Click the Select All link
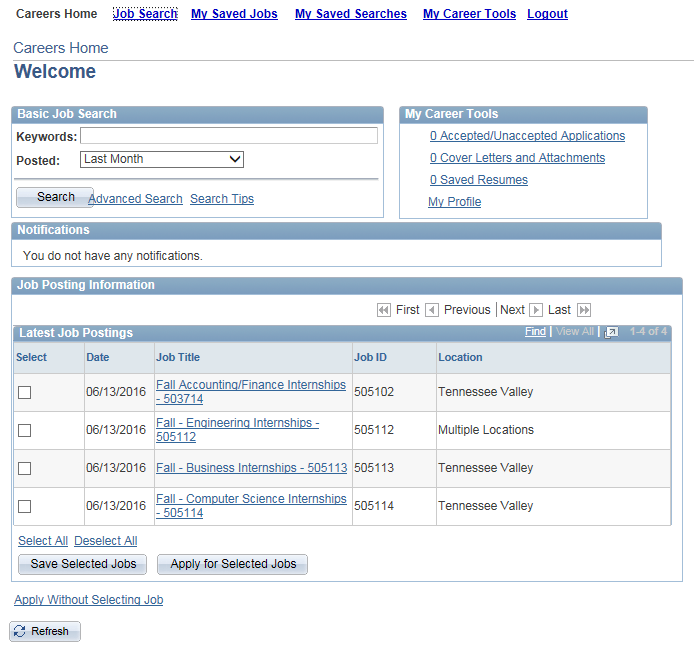 point(43,541)
